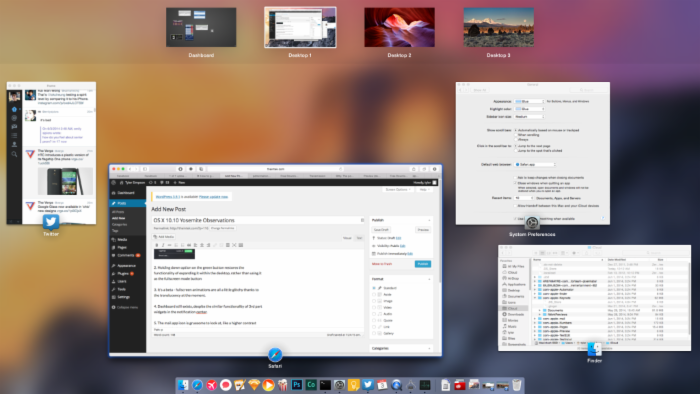
Task: Click the search magnifier icon in the Twitter window sidebar
Action: click(x=14, y=154)
